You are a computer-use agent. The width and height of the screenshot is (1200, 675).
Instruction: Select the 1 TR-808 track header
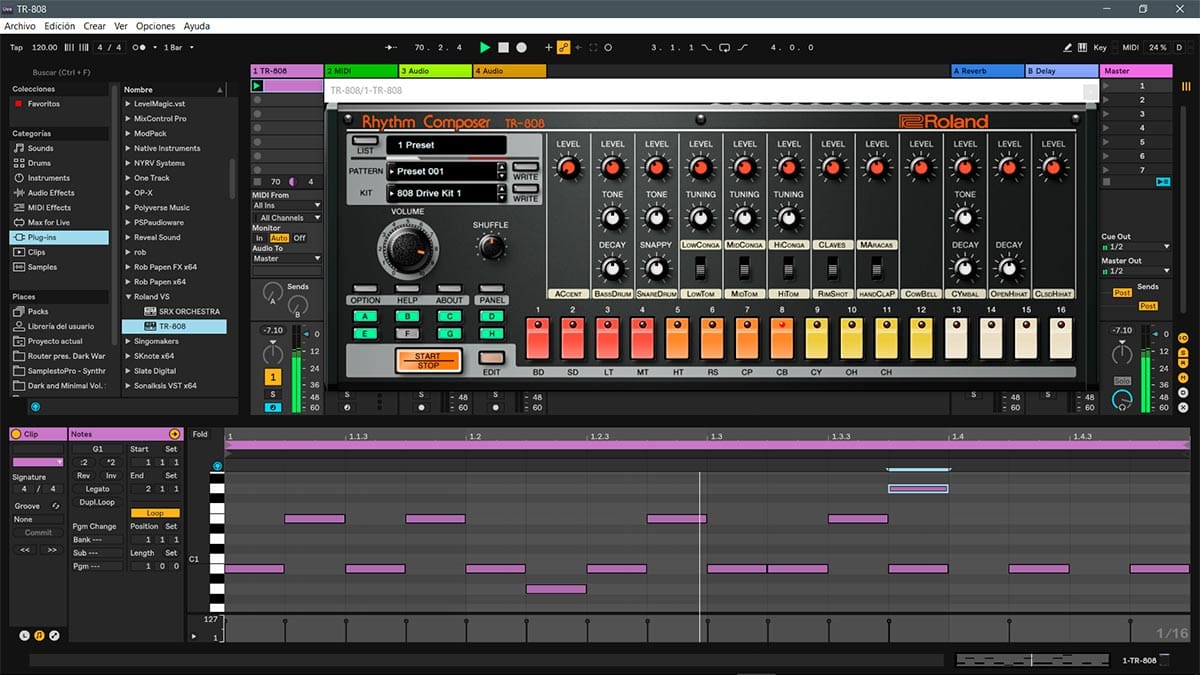pyautogui.click(x=286, y=71)
